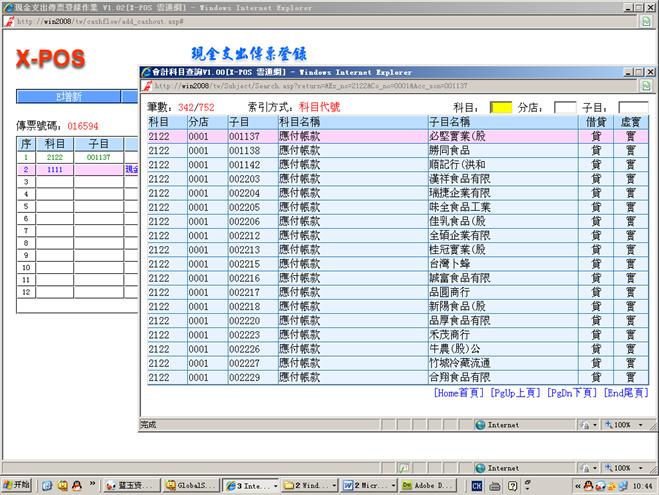Open the Microsoft Word taskbar group
Screen dimensions: 659x495
tap(368, 485)
